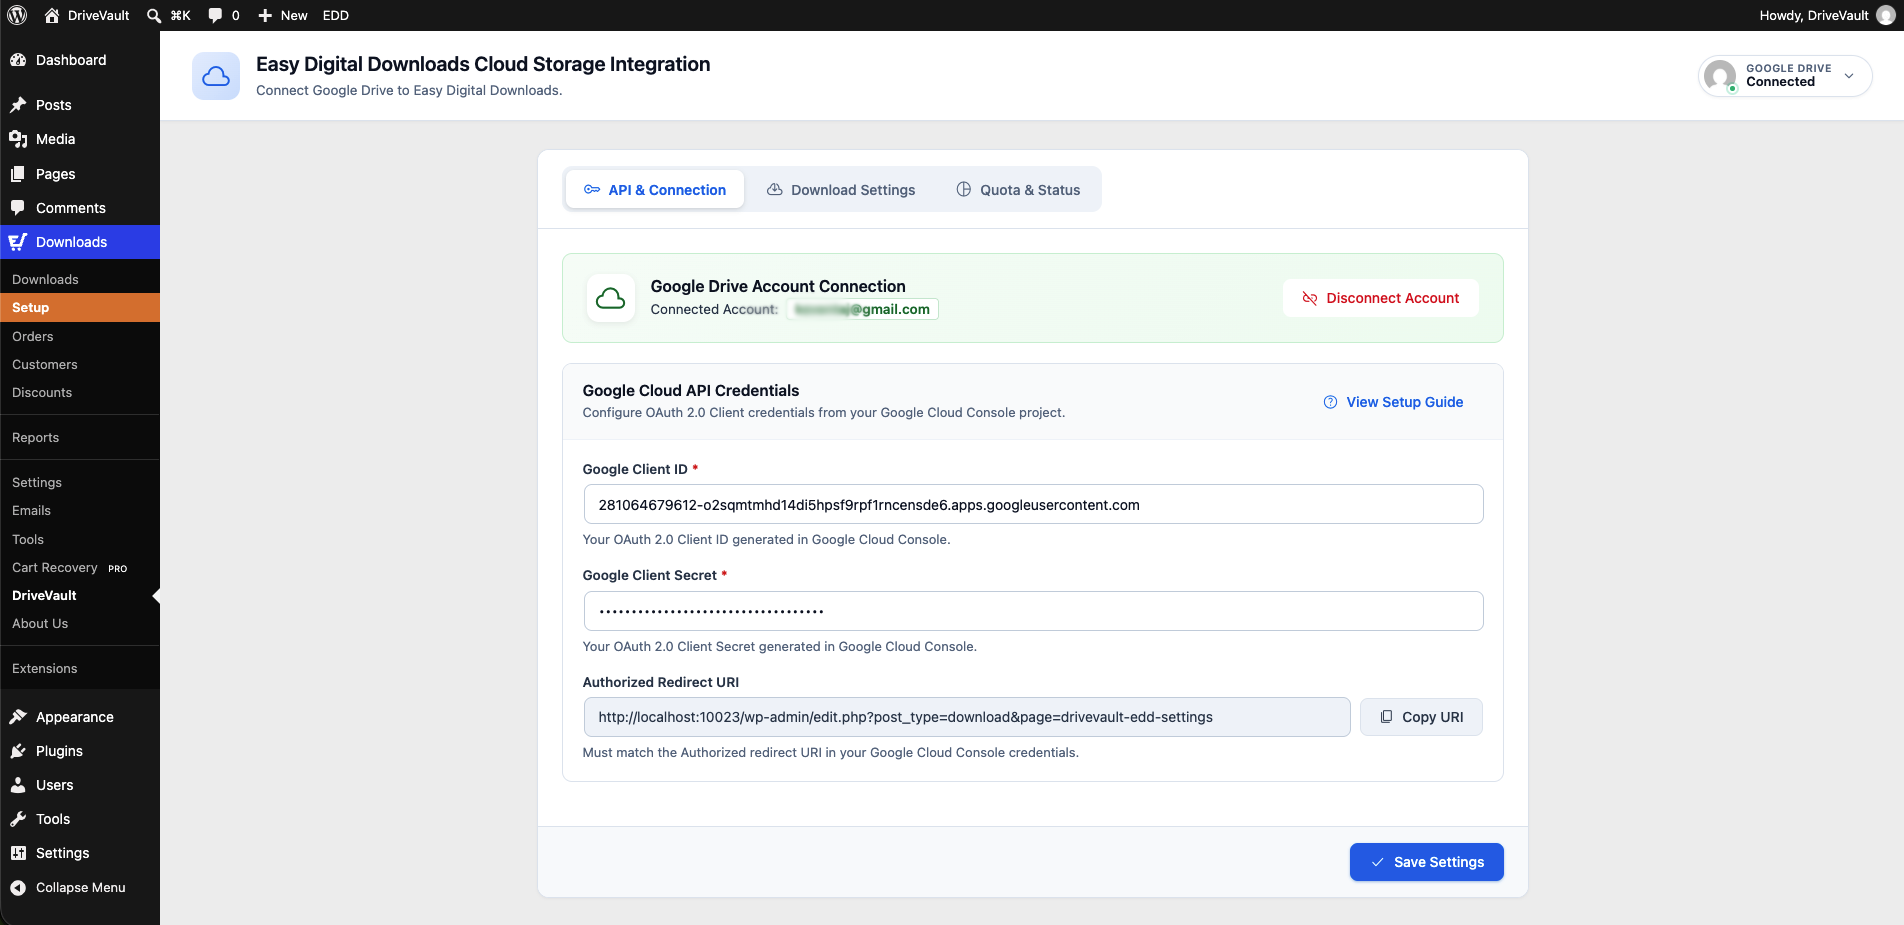1904x925 pixels.
Task: Switch to API & Connection tab
Action: [655, 190]
